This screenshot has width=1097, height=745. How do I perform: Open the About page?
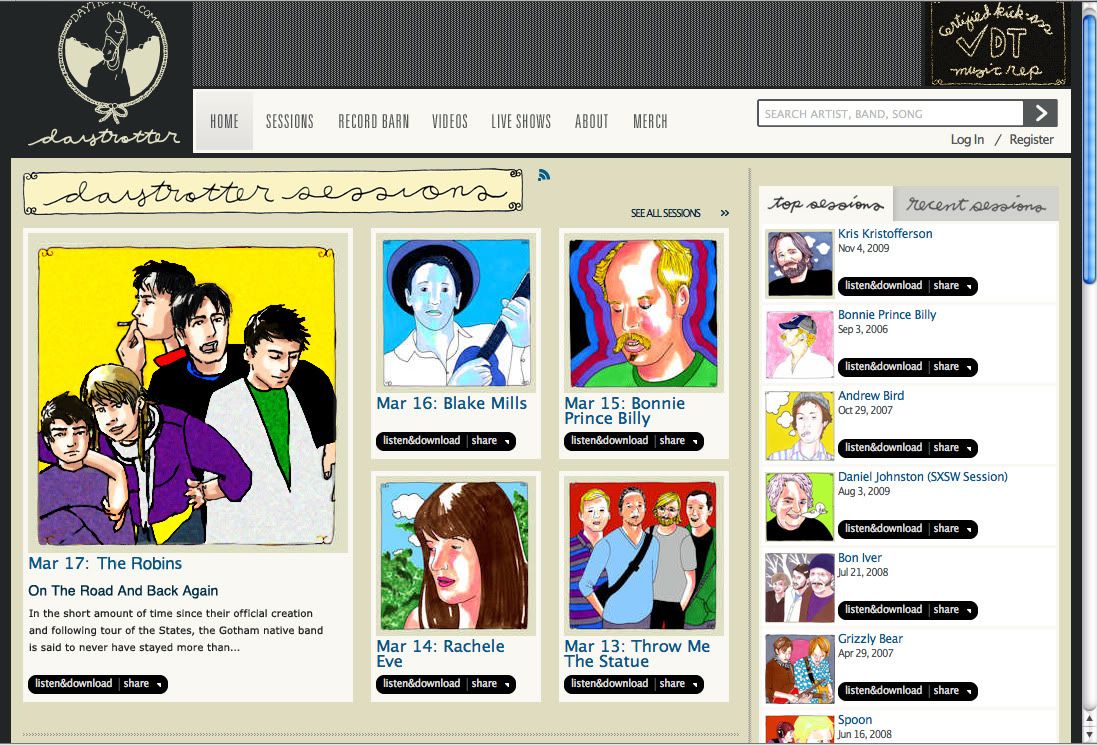click(x=592, y=121)
